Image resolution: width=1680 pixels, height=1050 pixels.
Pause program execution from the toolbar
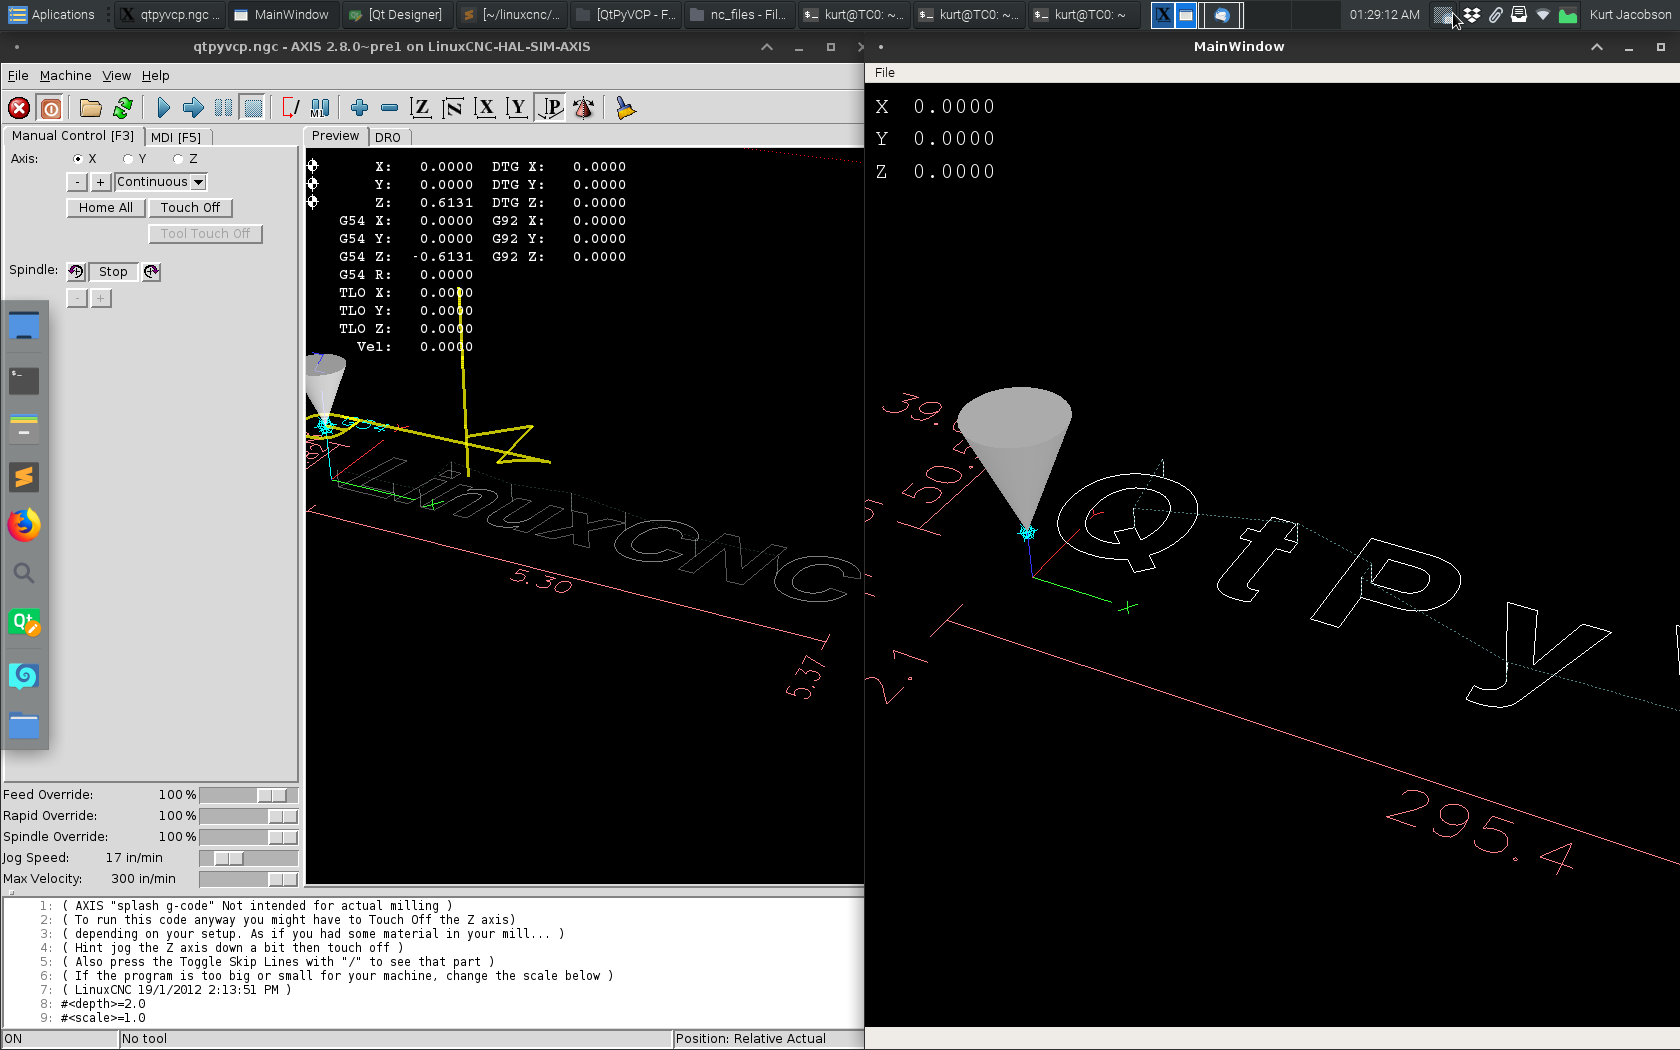223,108
